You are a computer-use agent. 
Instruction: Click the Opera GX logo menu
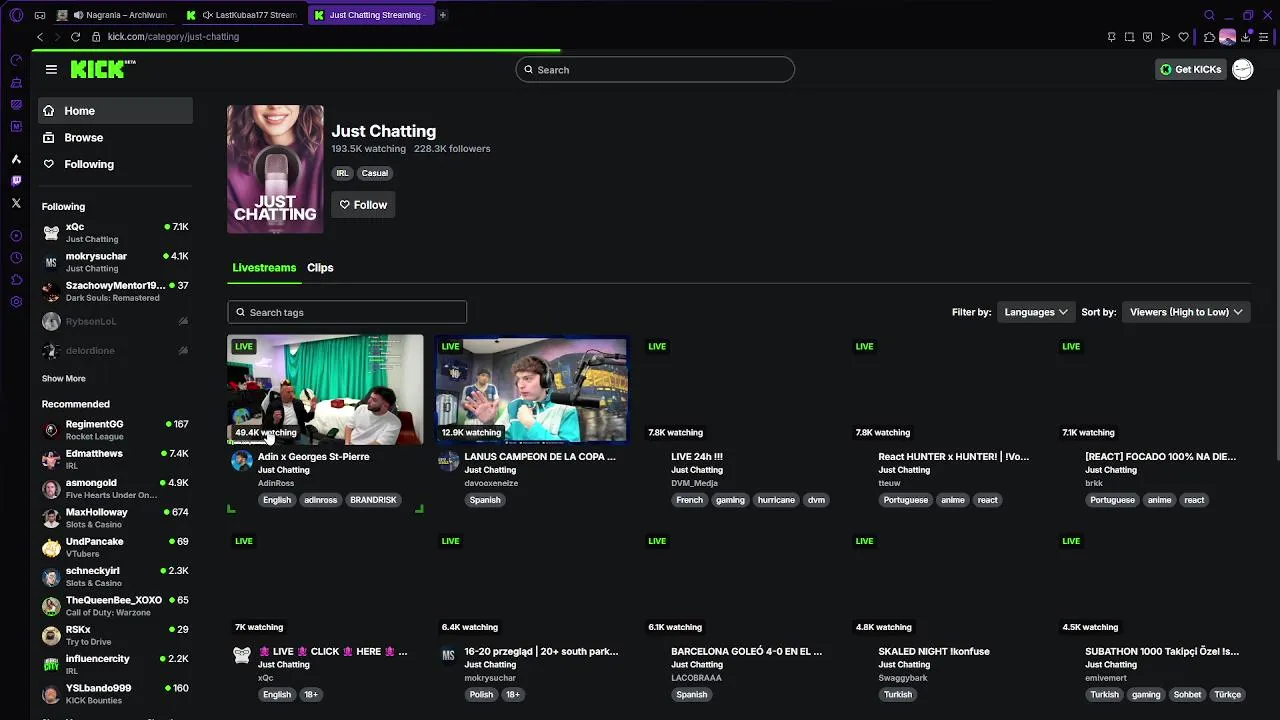tap(16, 15)
